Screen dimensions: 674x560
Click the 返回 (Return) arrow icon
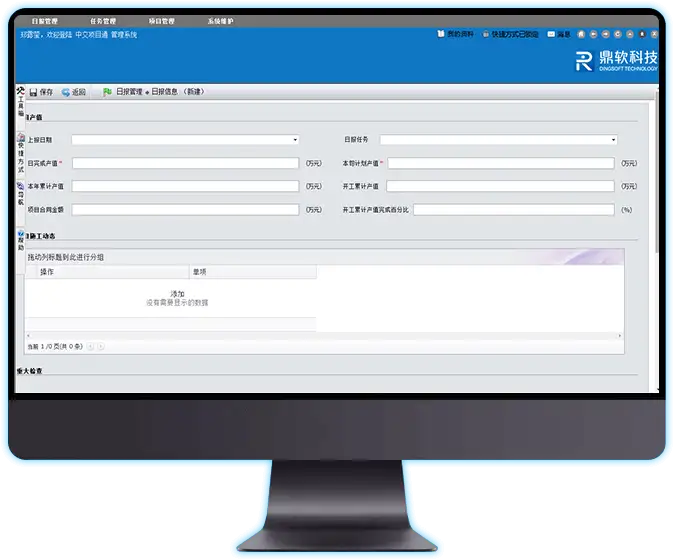pyautogui.click(x=65, y=92)
